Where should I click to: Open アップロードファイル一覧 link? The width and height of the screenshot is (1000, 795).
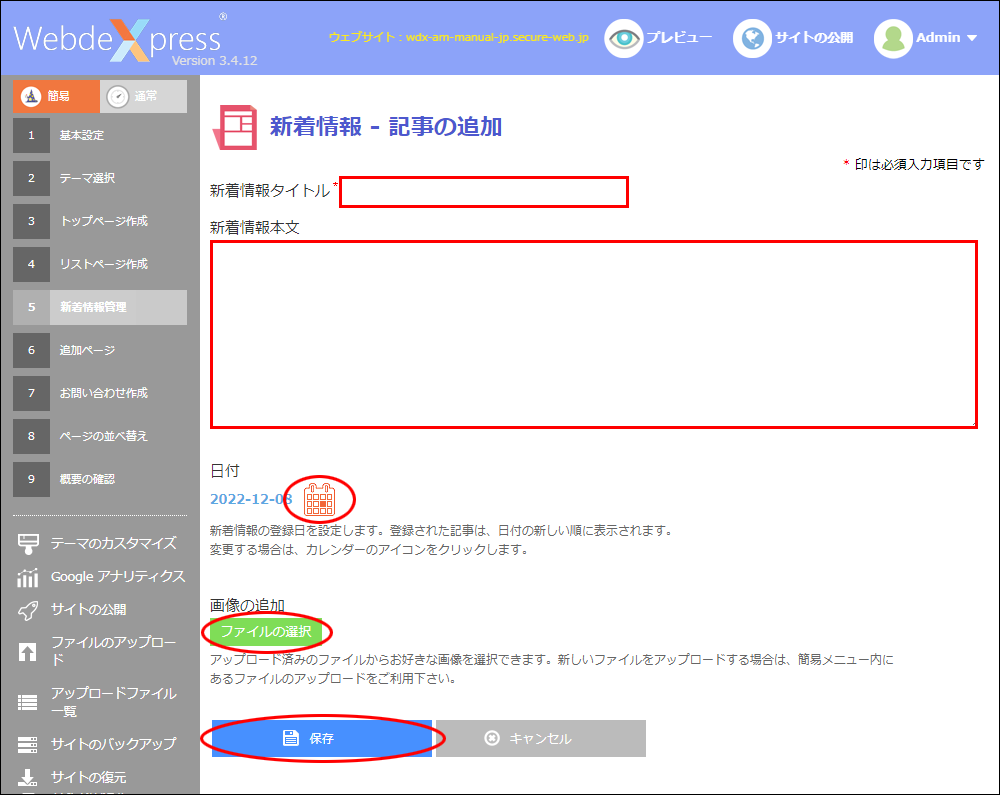[x=114, y=702]
